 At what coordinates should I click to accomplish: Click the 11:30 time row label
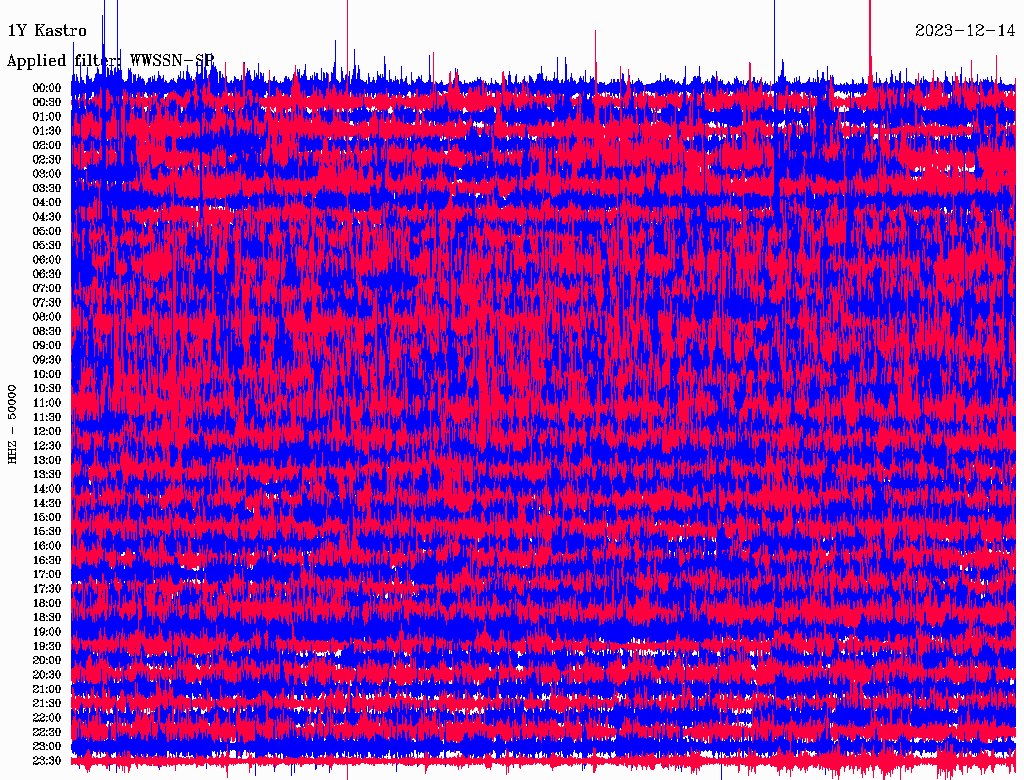tap(47, 417)
